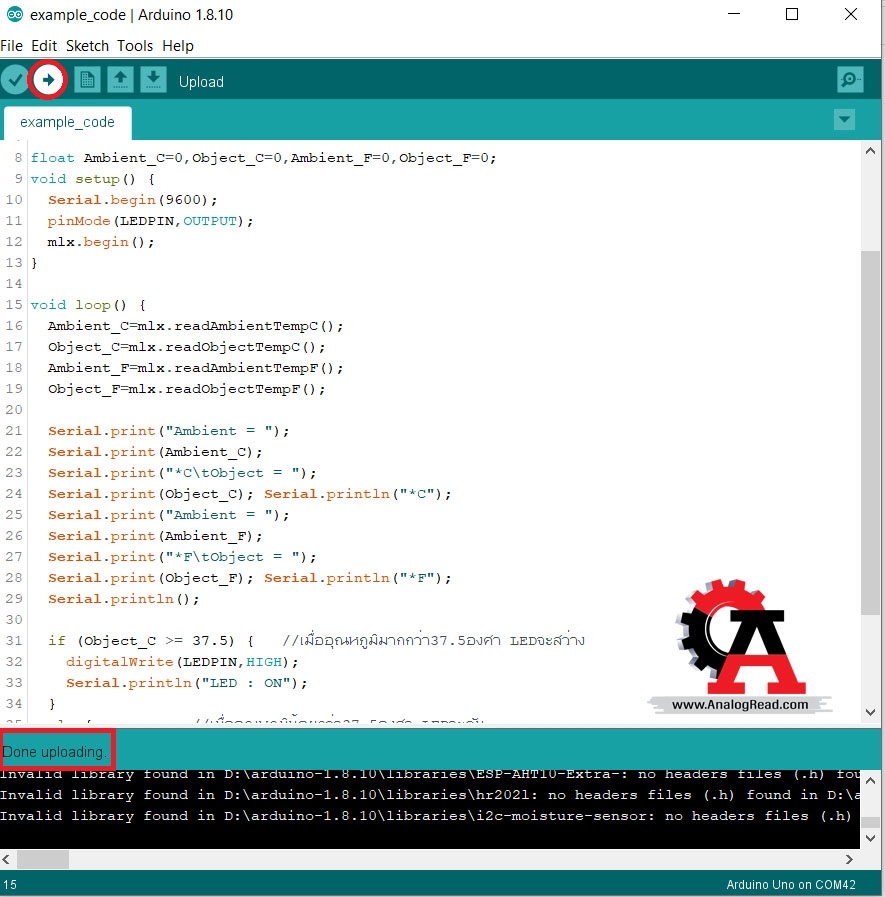The width and height of the screenshot is (885, 897).
Task: Click the console line mentioning i2c-moisture-sensor
Action: (426, 816)
